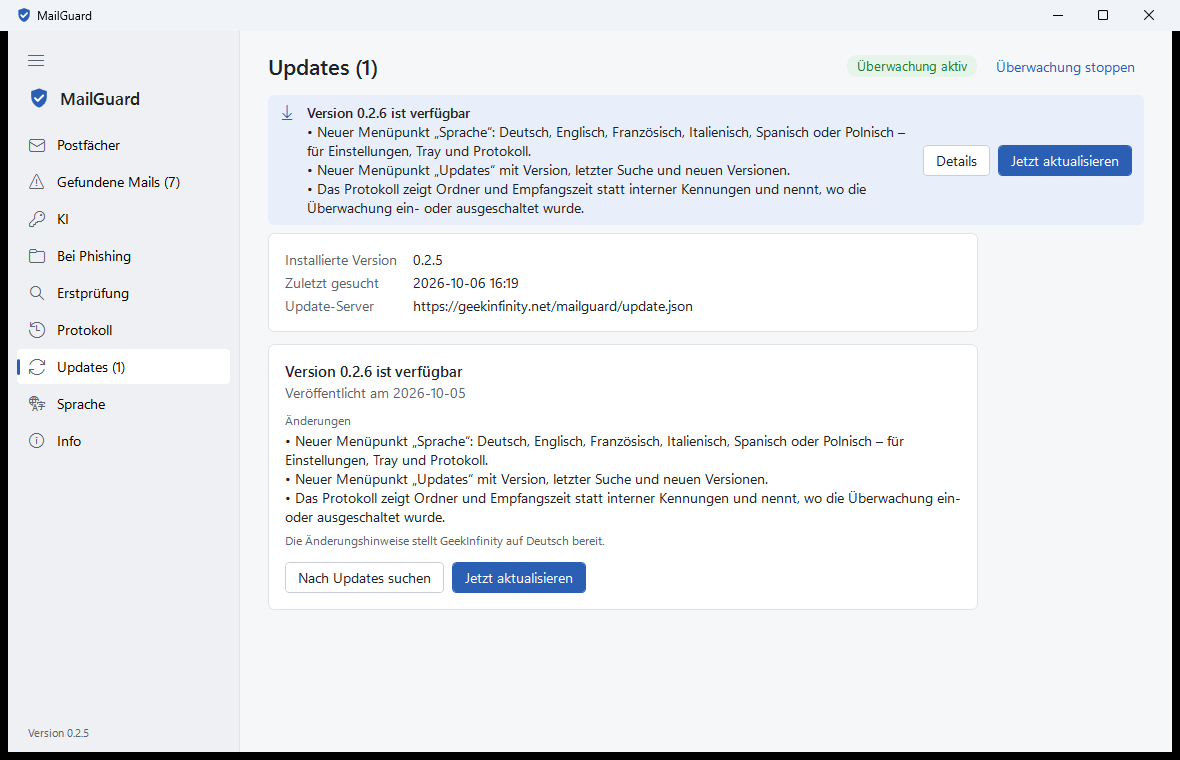This screenshot has width=1180, height=760.
Task: Click the Überwachung aktiv status badge
Action: (912, 66)
